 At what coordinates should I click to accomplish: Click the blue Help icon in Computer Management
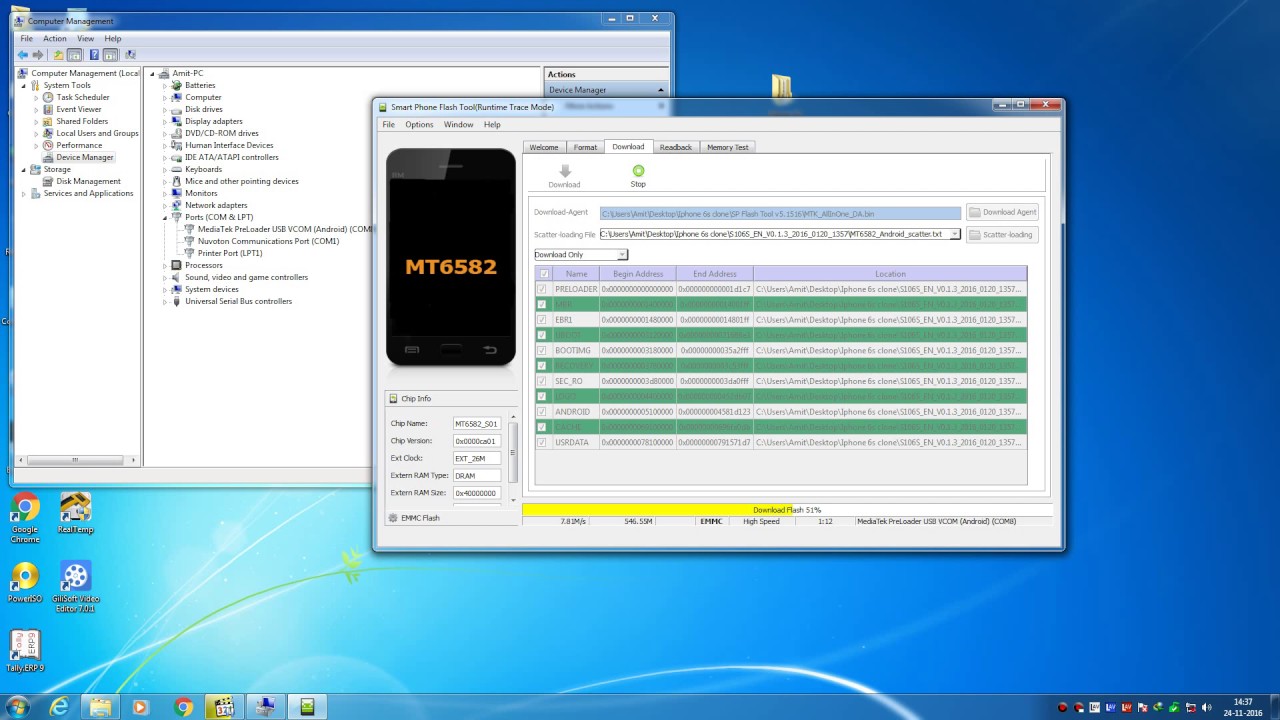coord(94,55)
